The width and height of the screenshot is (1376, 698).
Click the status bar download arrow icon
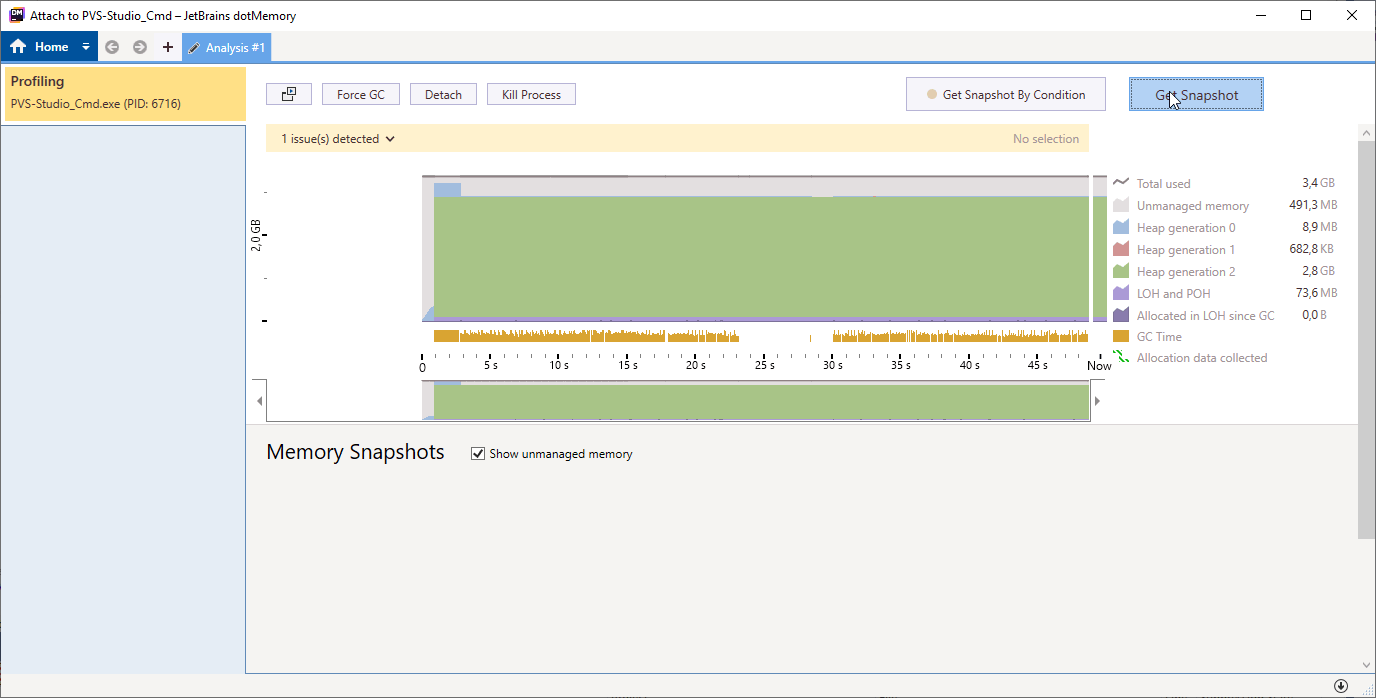pos(1341,686)
